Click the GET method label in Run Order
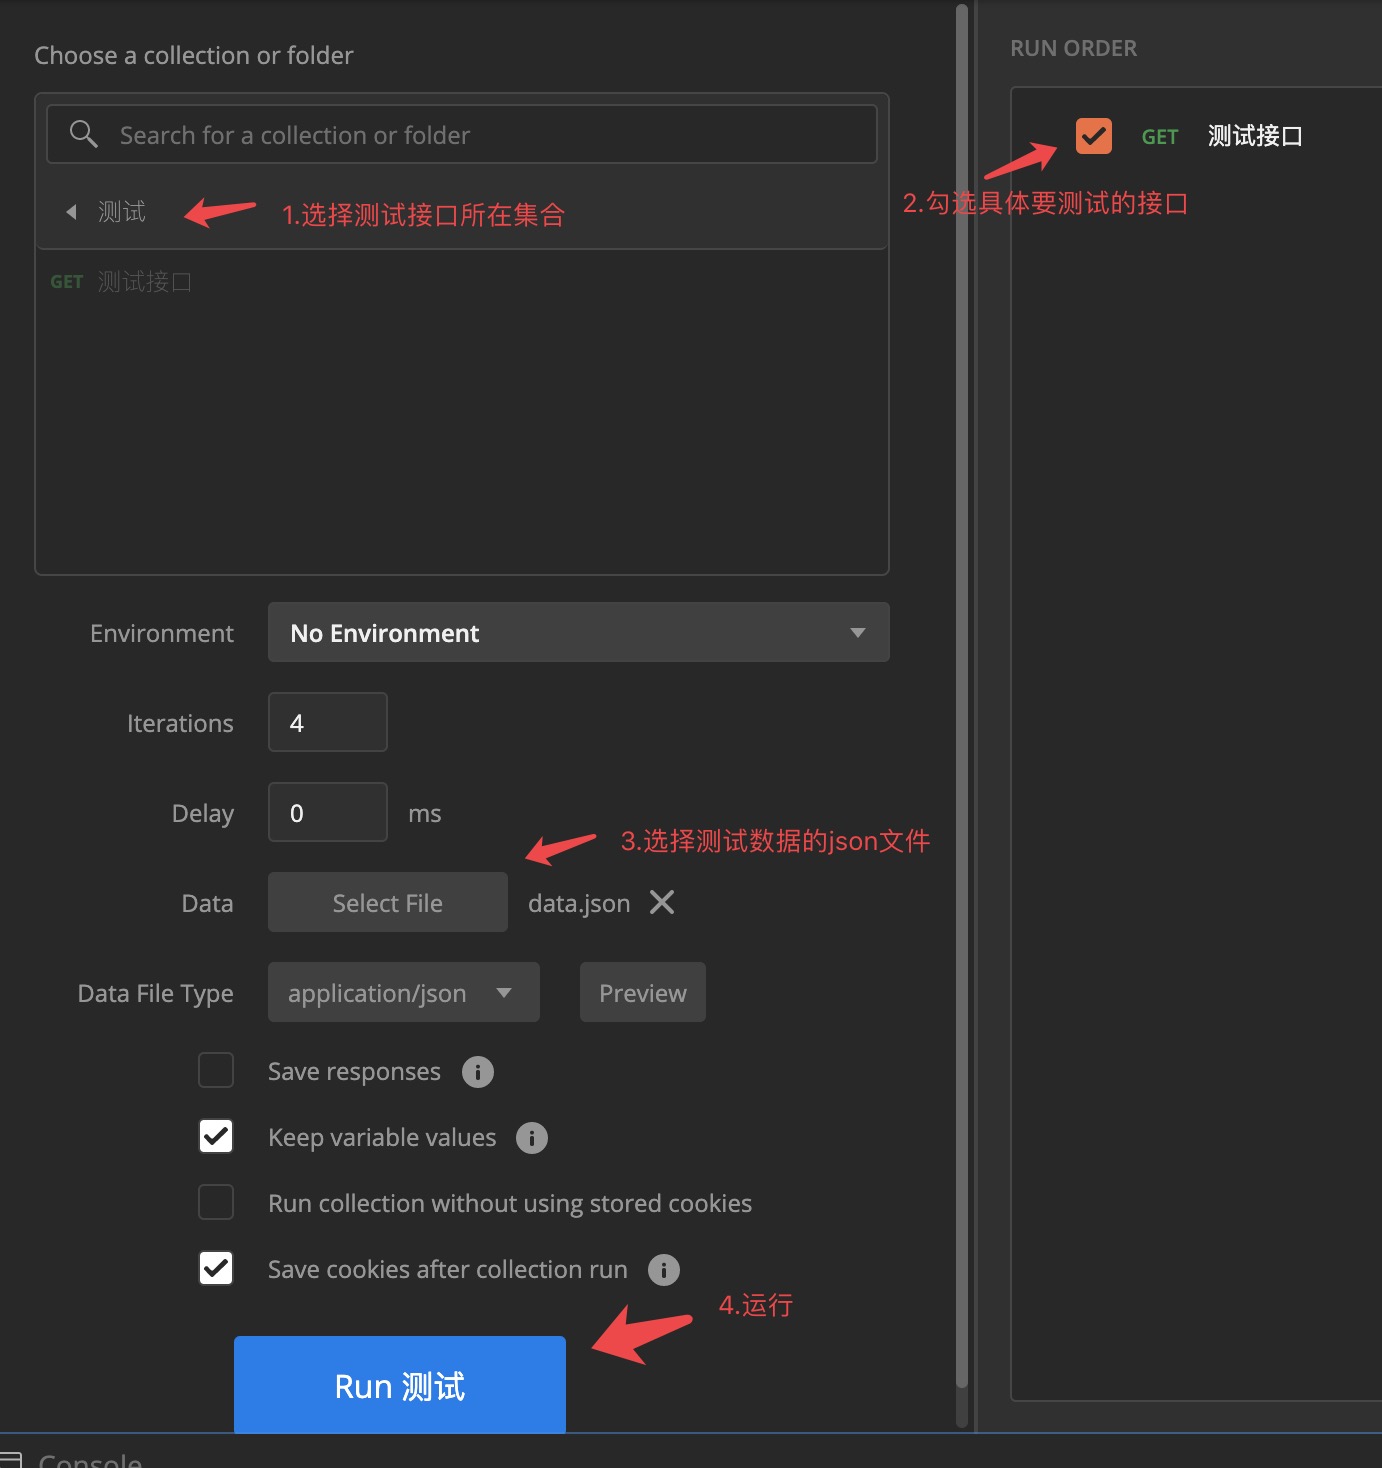1382x1468 pixels. (x=1160, y=137)
